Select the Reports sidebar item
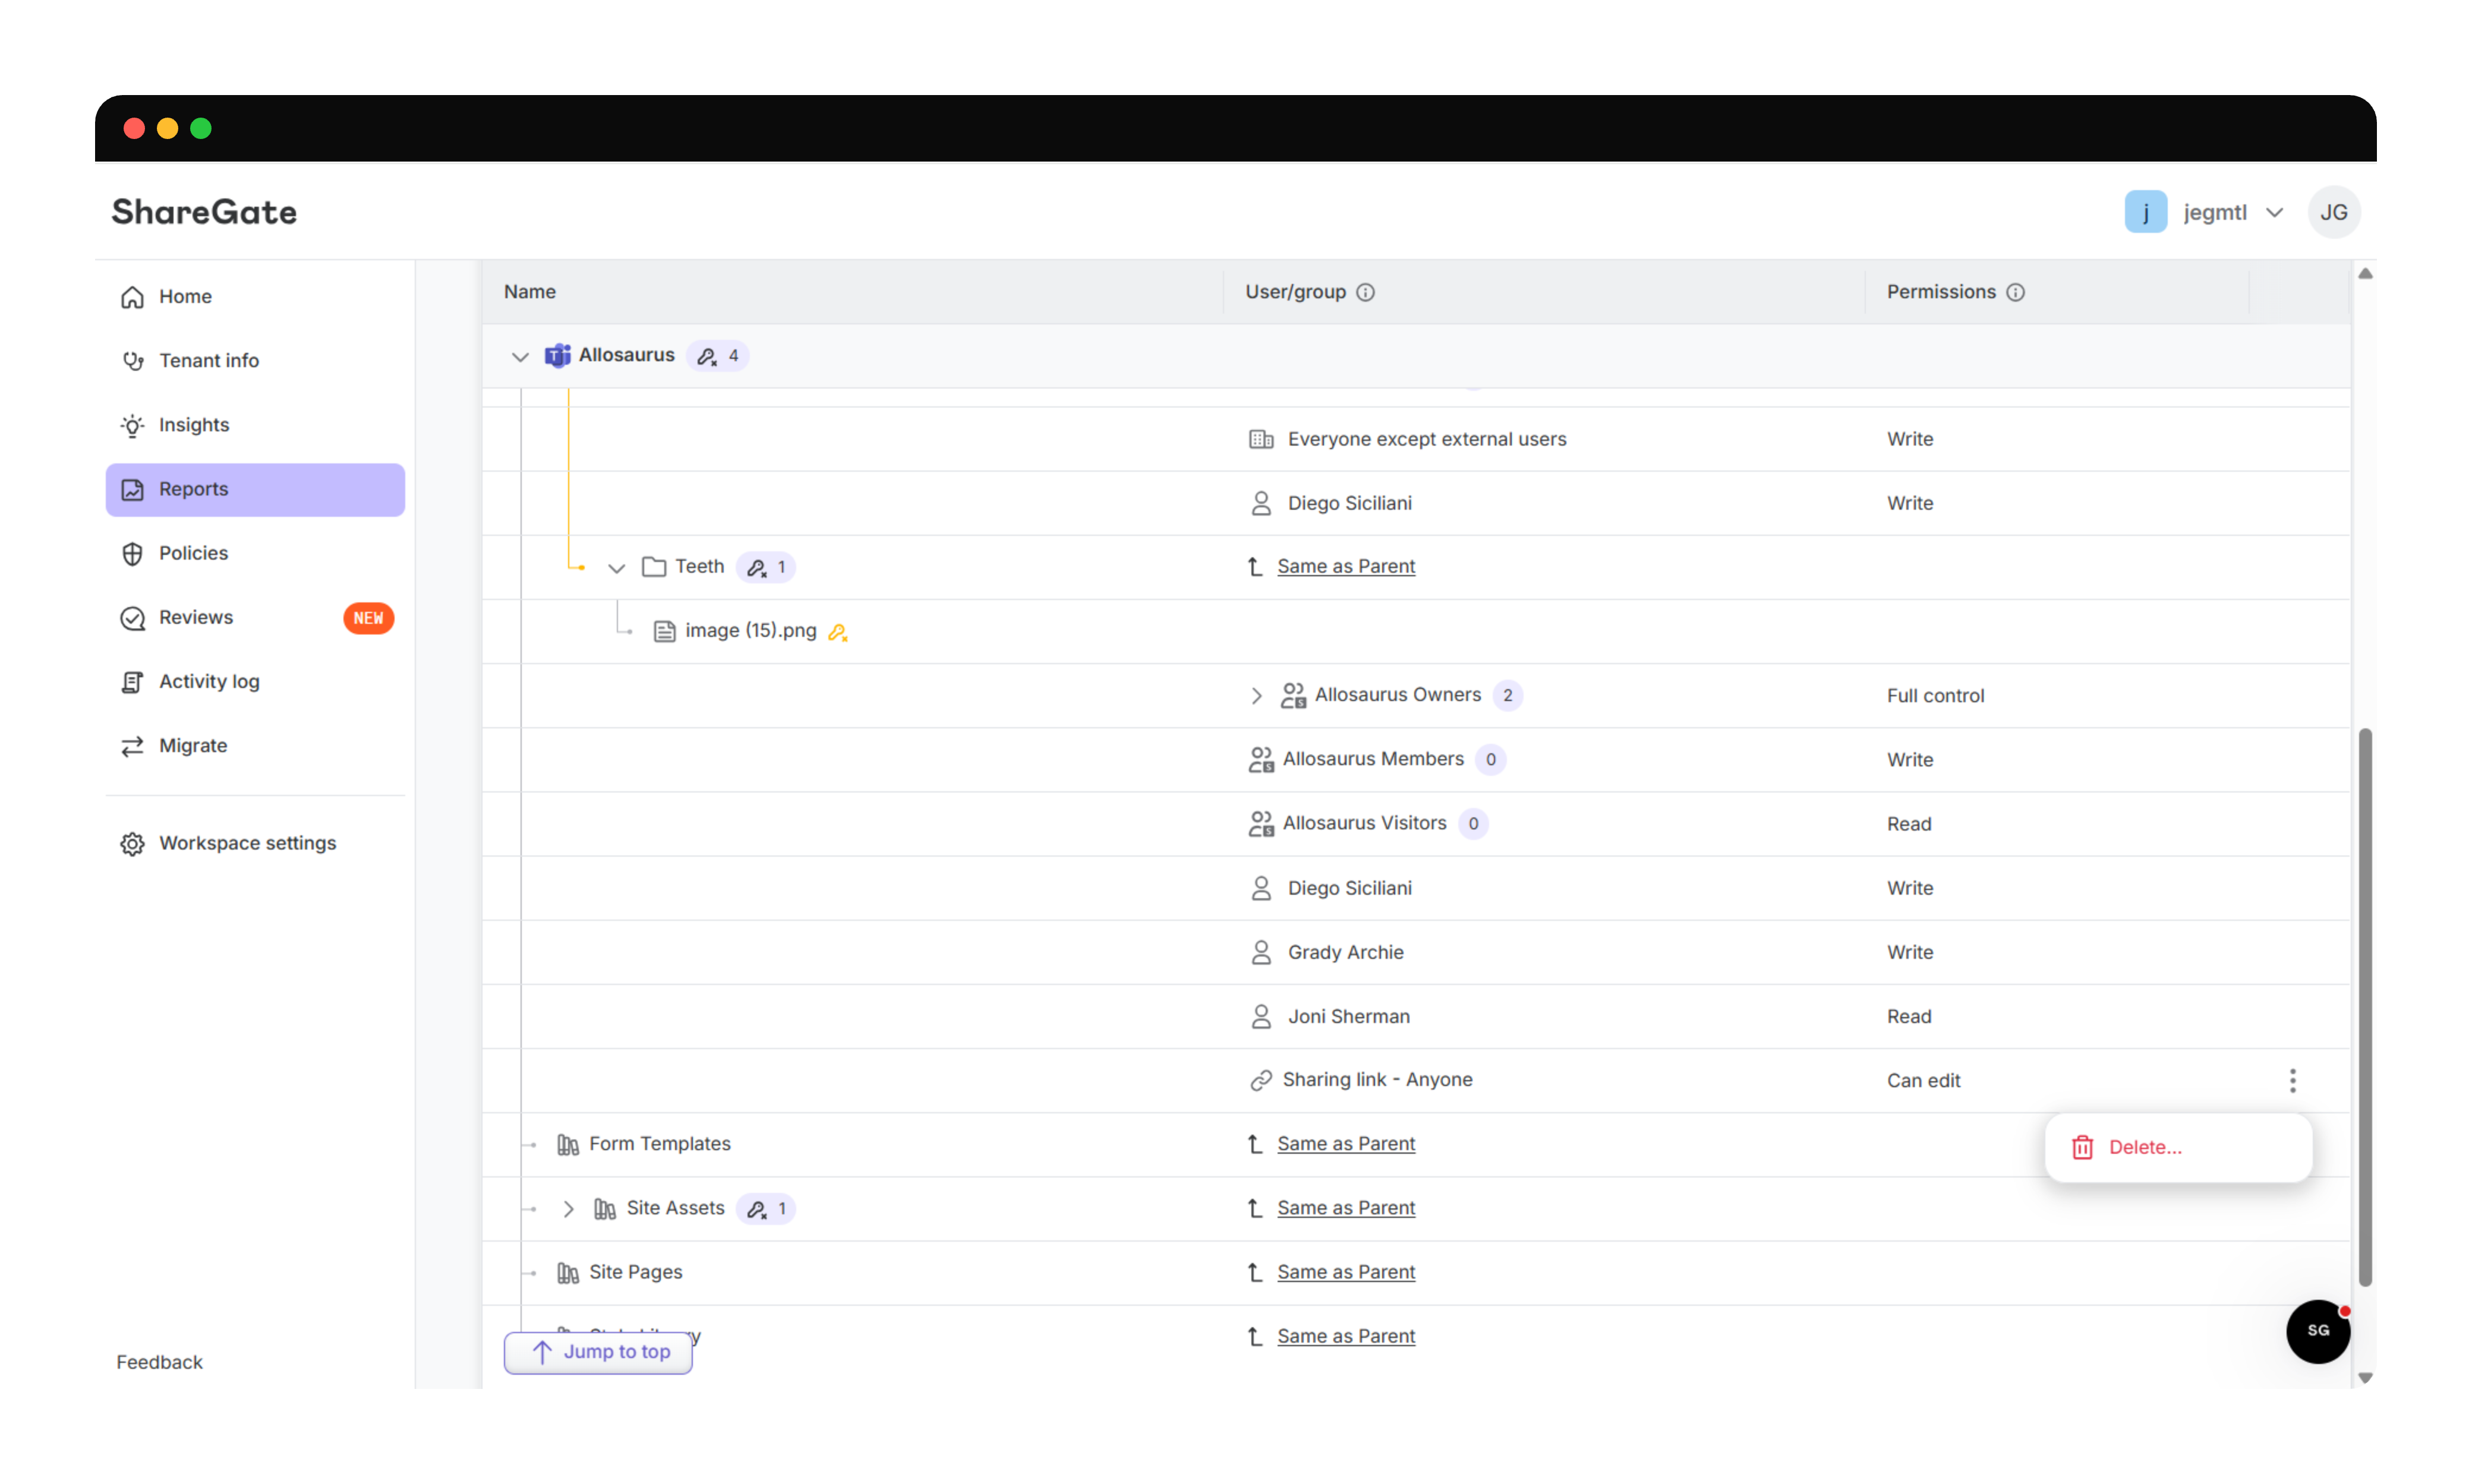The width and height of the screenshot is (2472, 1484). point(255,489)
